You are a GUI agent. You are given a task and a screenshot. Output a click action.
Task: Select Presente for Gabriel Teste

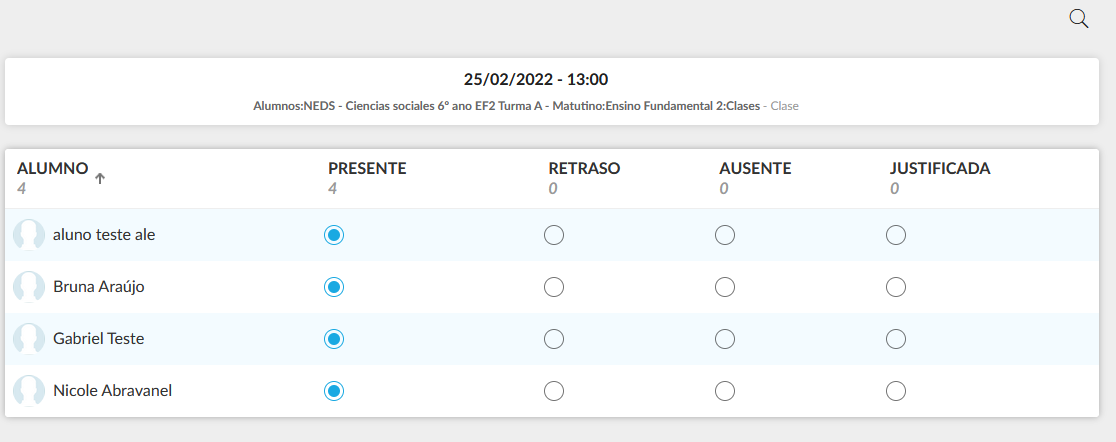coord(334,339)
